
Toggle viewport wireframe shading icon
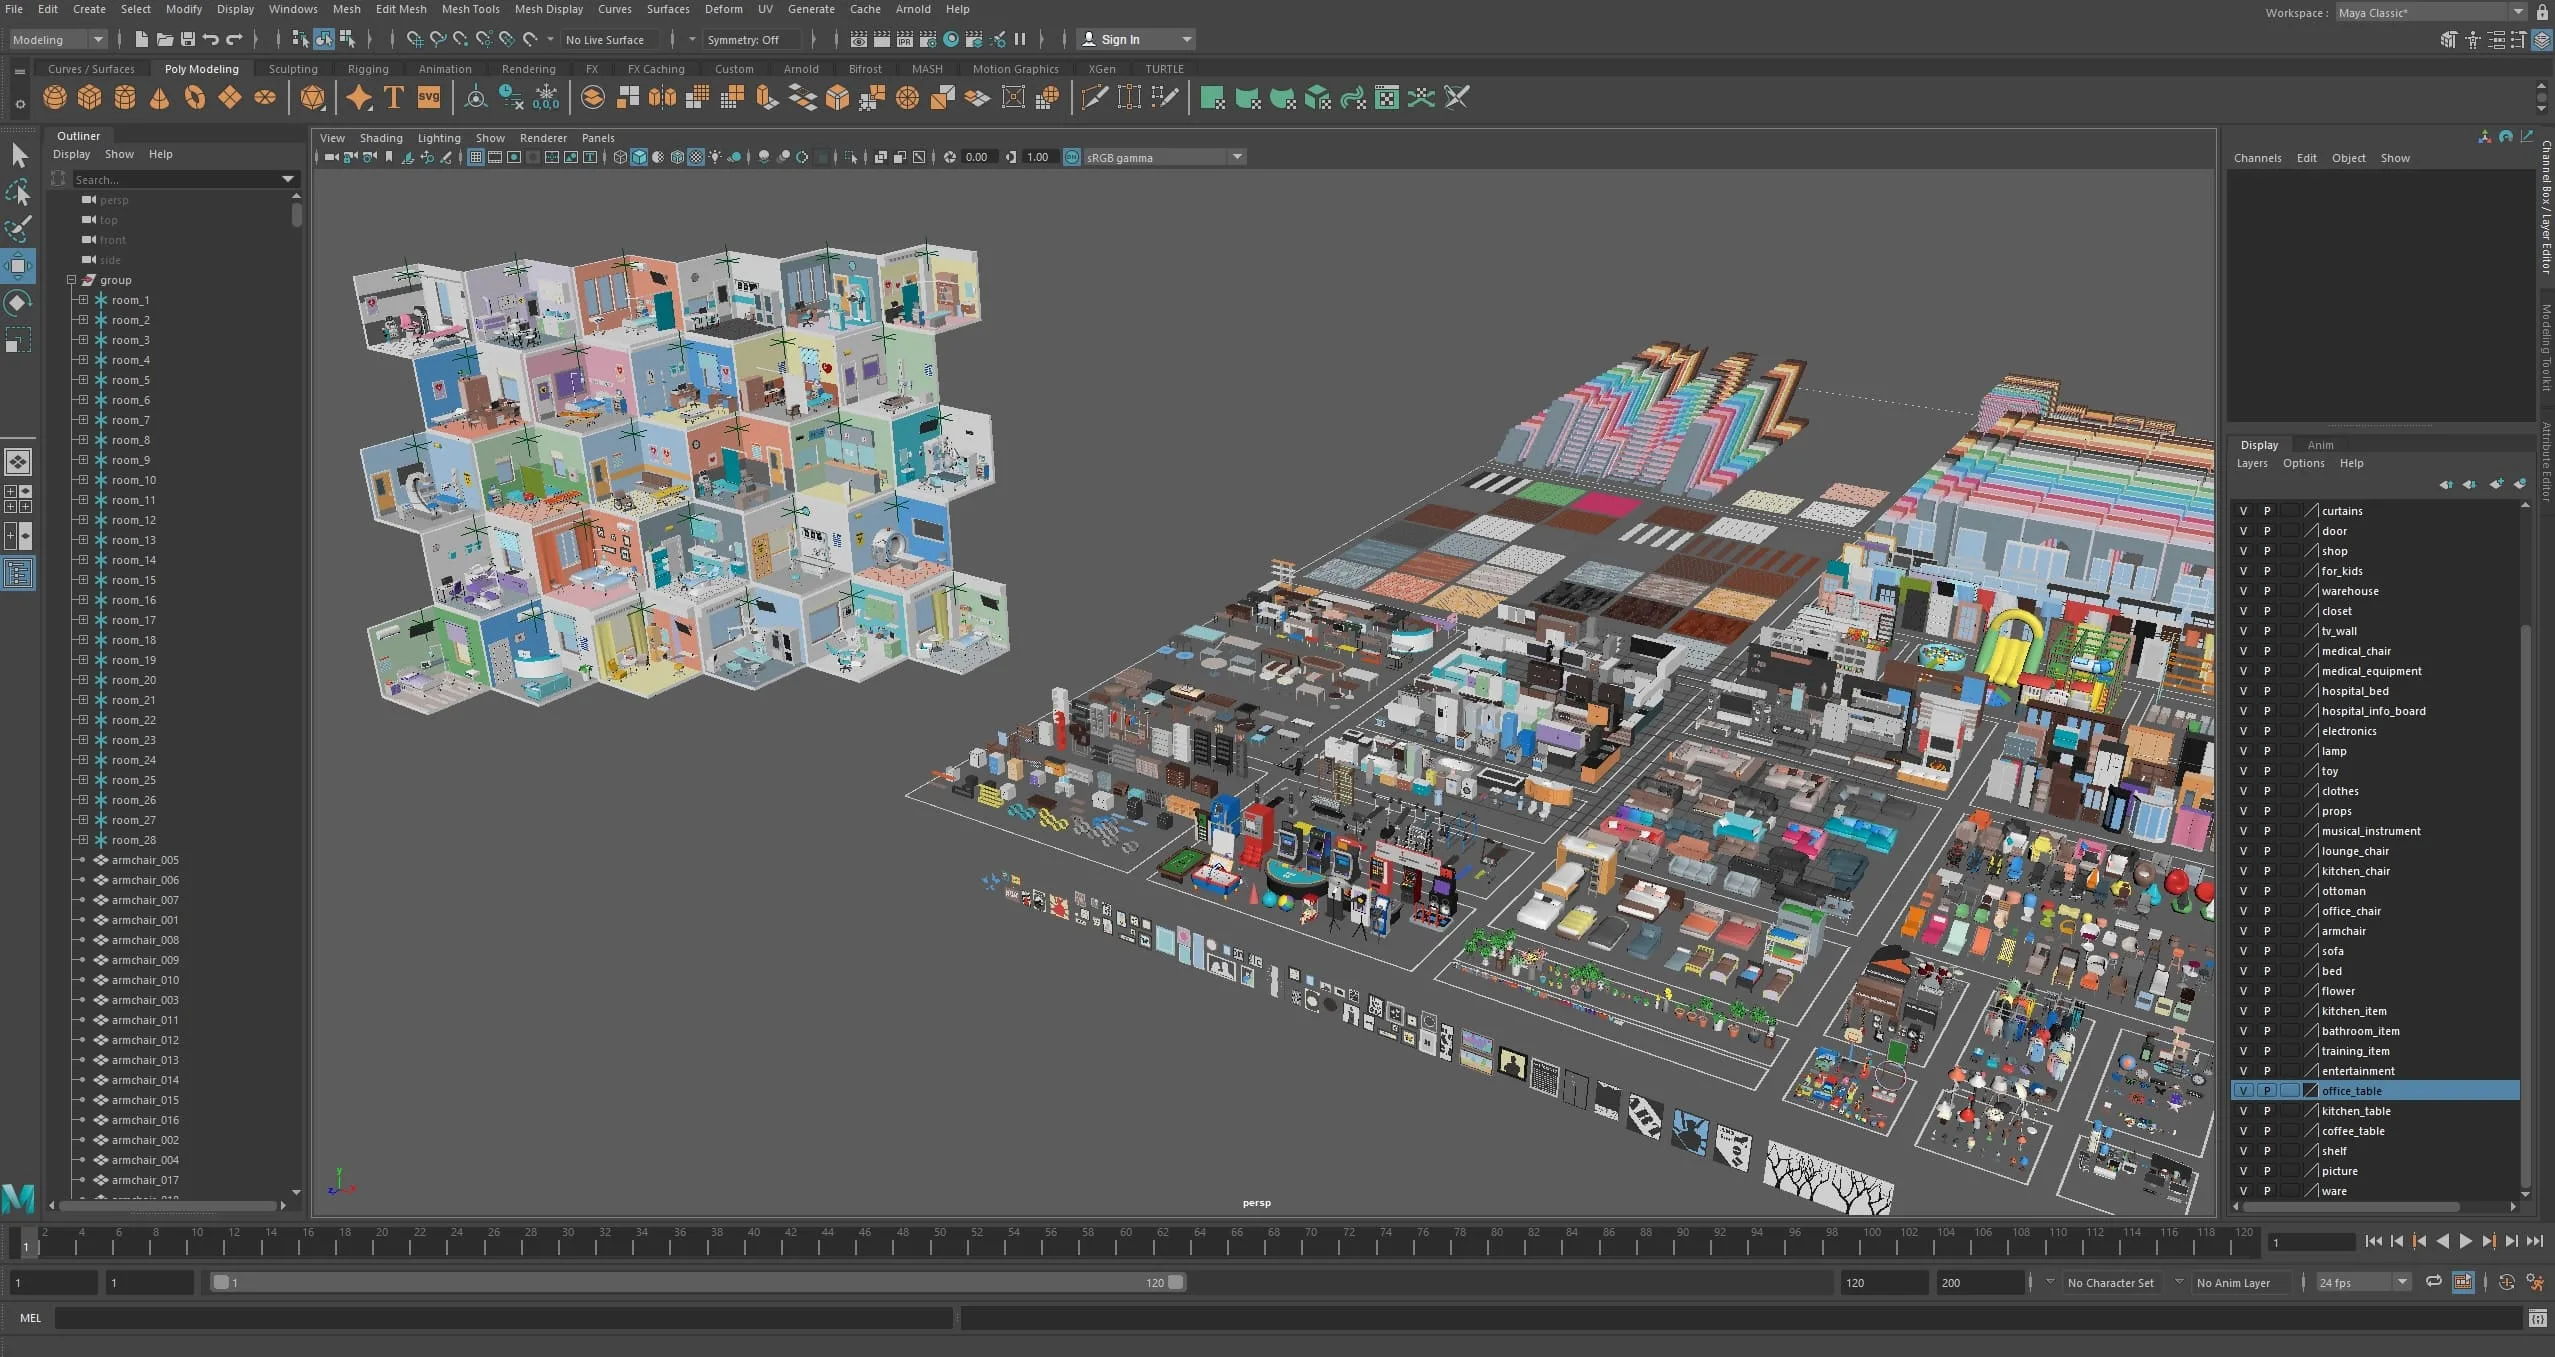(x=620, y=157)
